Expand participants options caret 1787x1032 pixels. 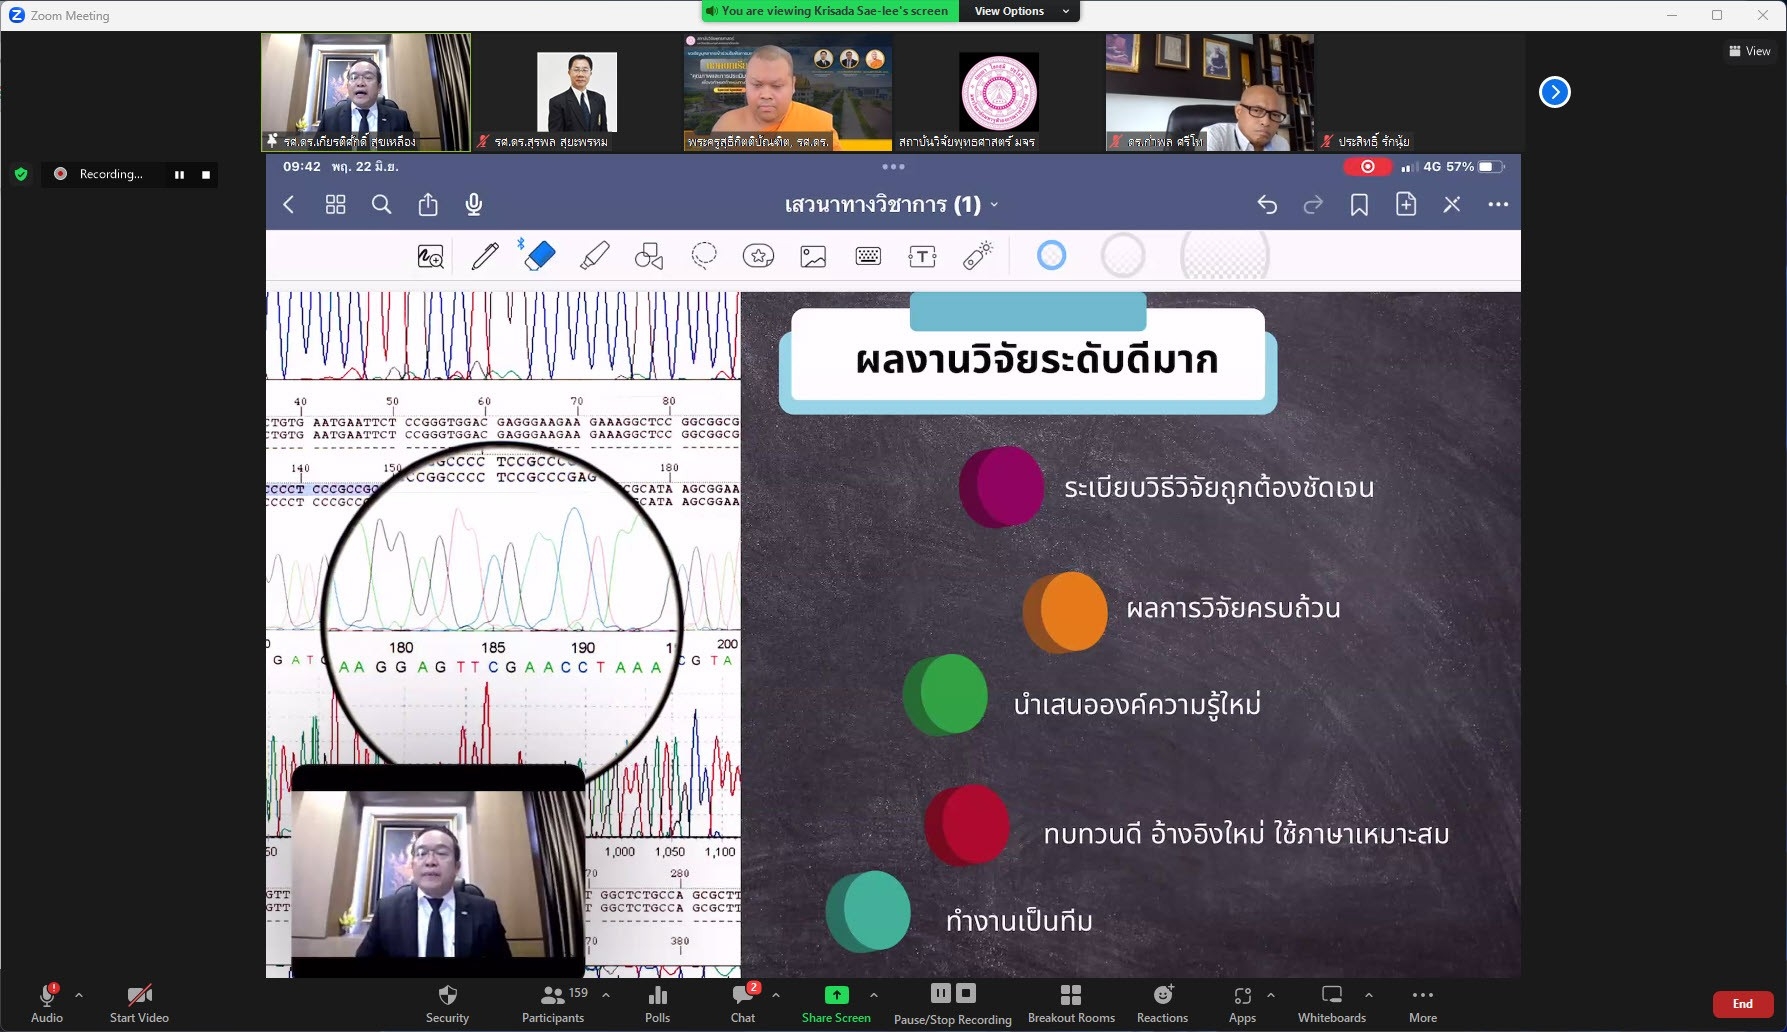pyautogui.click(x=606, y=995)
